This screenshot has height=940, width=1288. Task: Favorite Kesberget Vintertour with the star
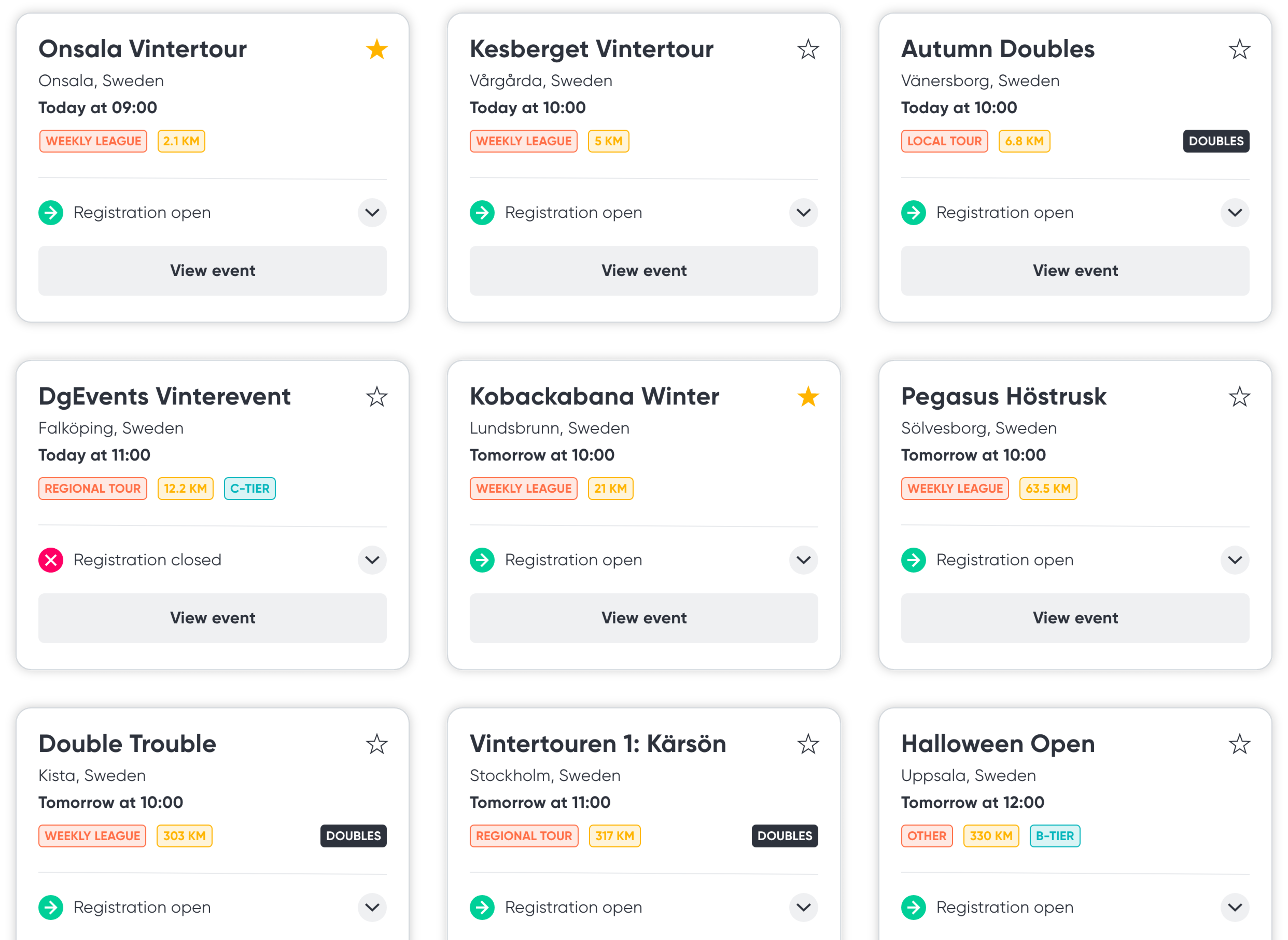point(808,49)
